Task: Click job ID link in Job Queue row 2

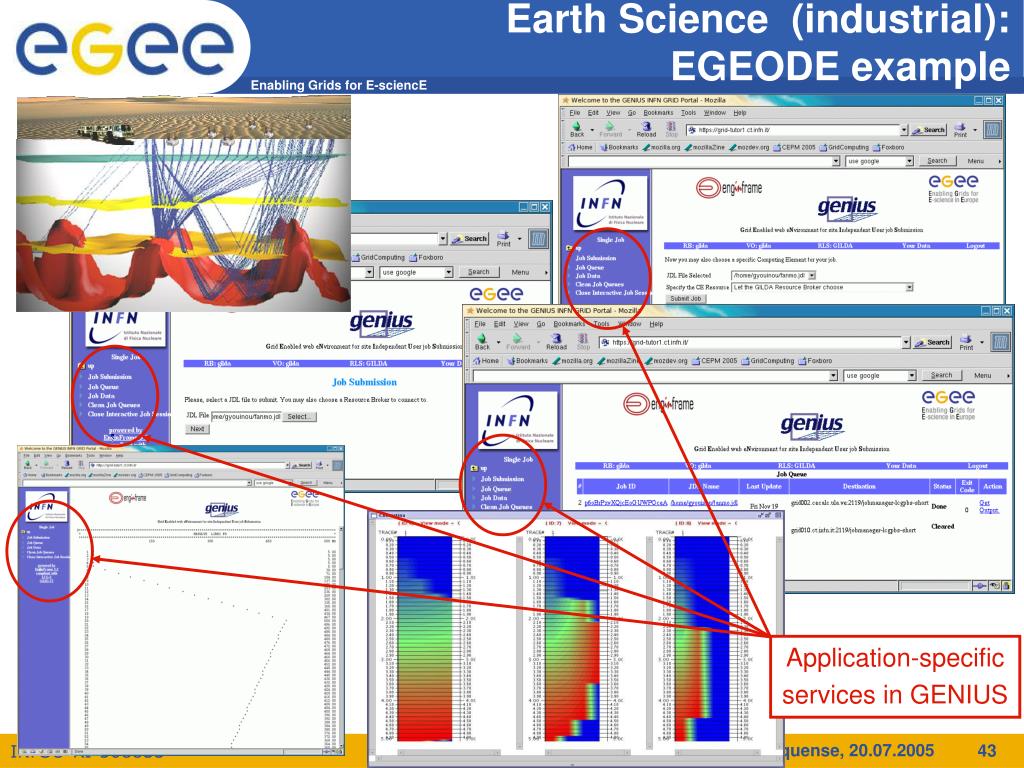Action: (626, 503)
